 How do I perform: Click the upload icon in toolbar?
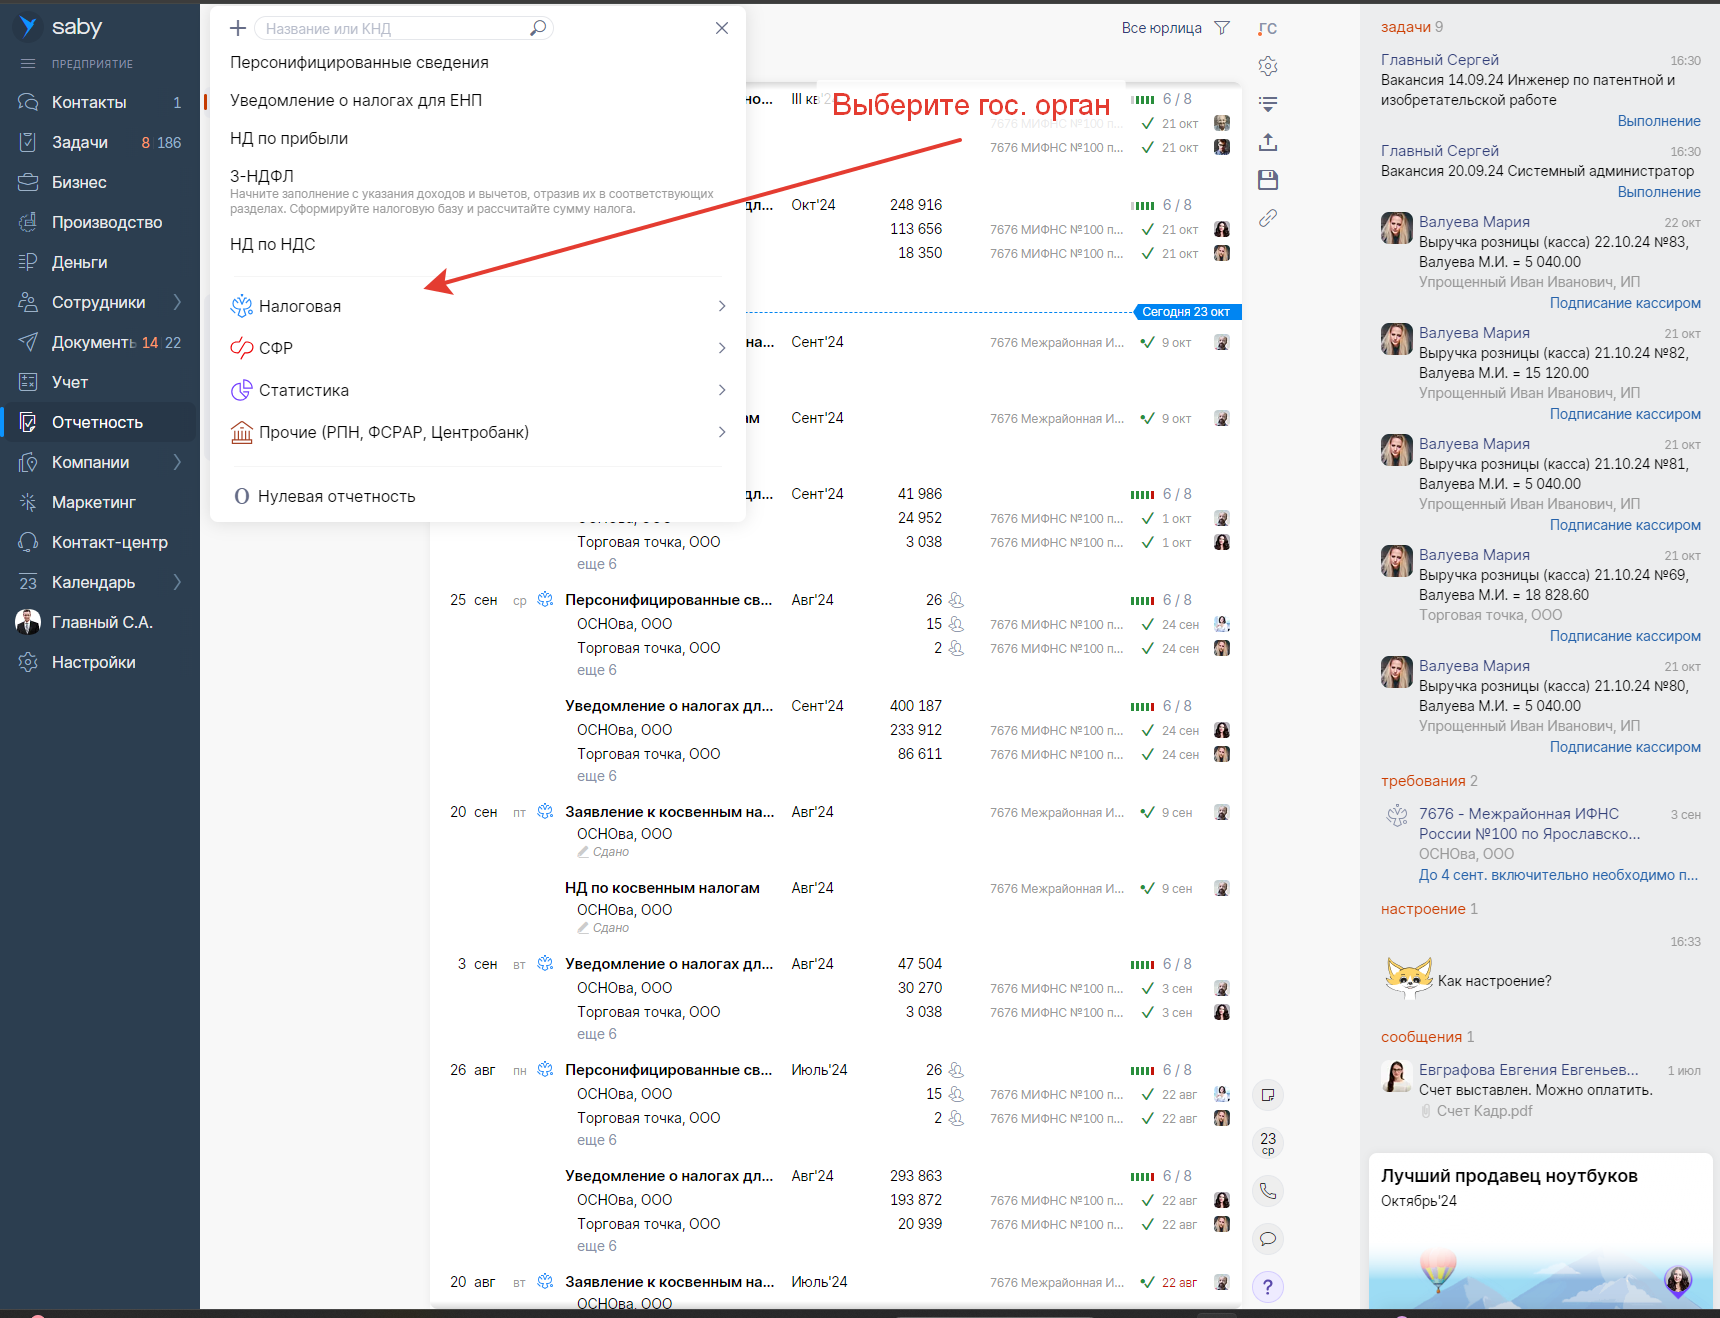pos(1268,142)
